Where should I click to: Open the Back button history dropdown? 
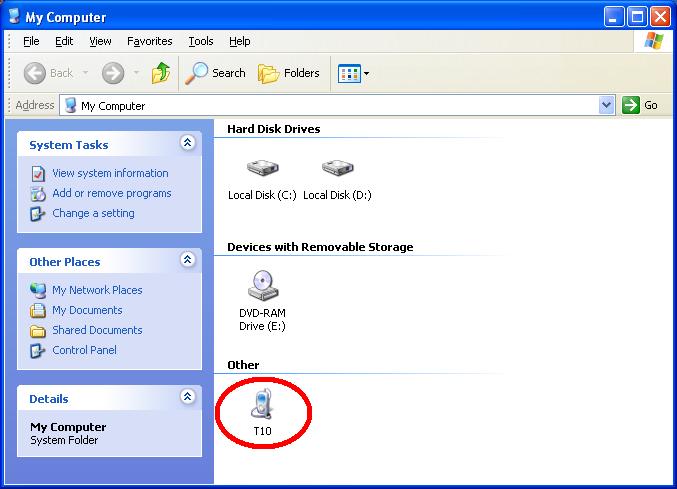pyautogui.click(x=86, y=73)
